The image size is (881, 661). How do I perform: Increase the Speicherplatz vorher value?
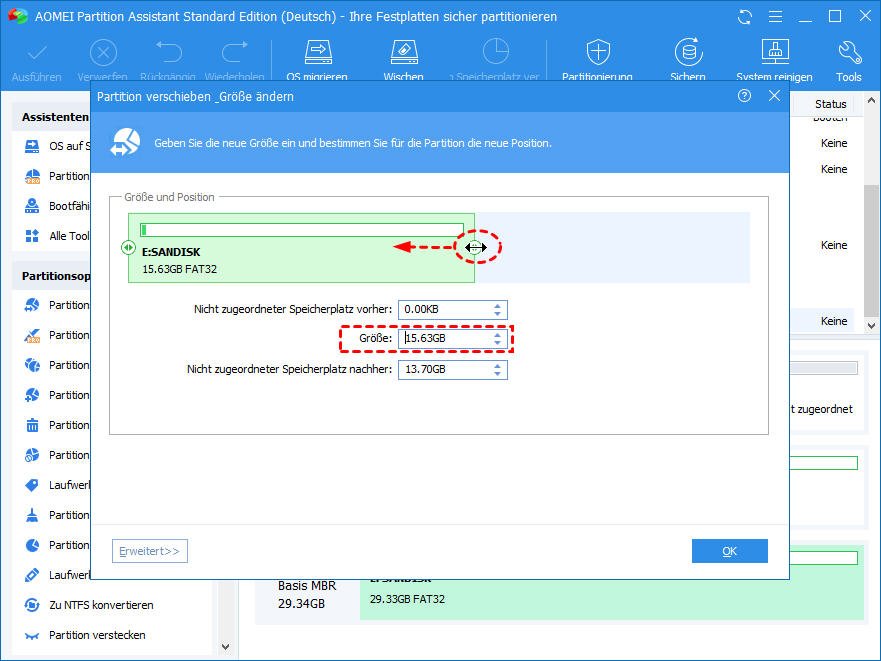point(497,306)
